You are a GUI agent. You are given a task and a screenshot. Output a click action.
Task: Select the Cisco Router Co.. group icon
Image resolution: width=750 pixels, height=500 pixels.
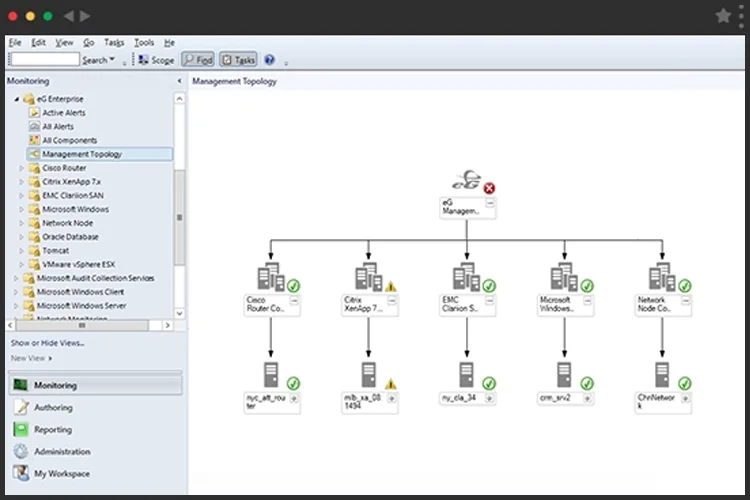271,277
